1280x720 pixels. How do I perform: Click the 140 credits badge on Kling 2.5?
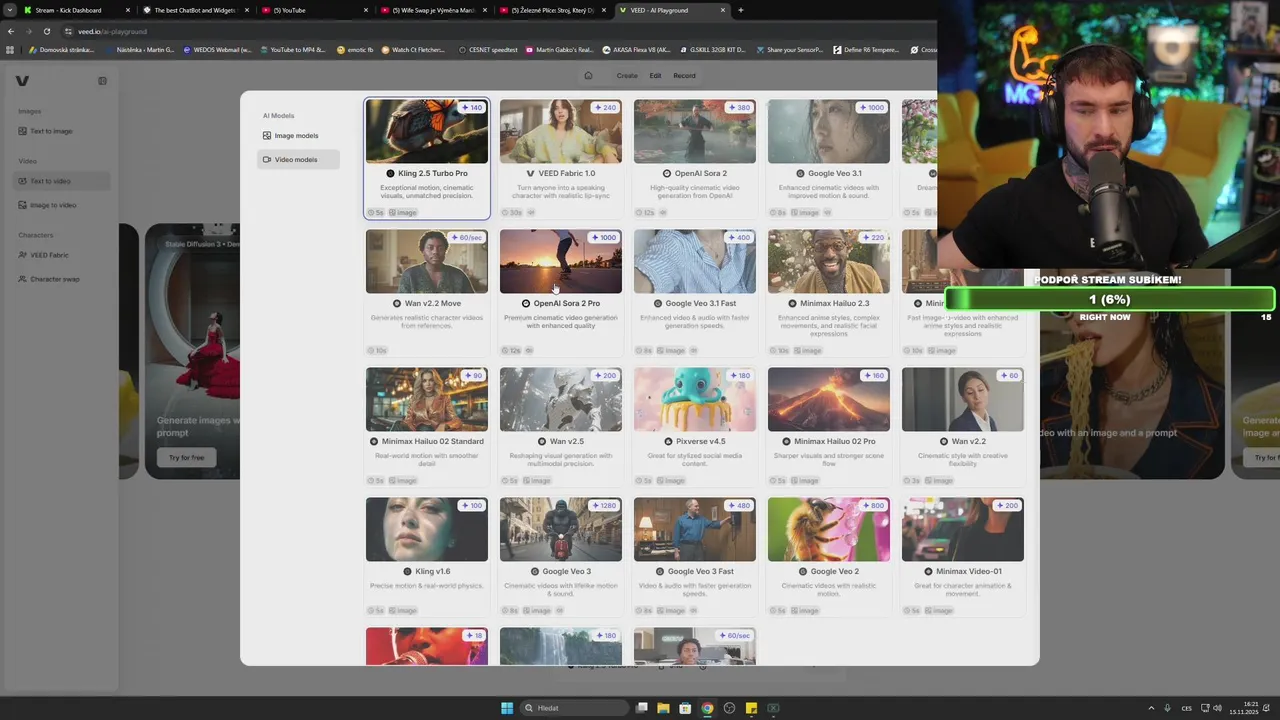pos(471,108)
